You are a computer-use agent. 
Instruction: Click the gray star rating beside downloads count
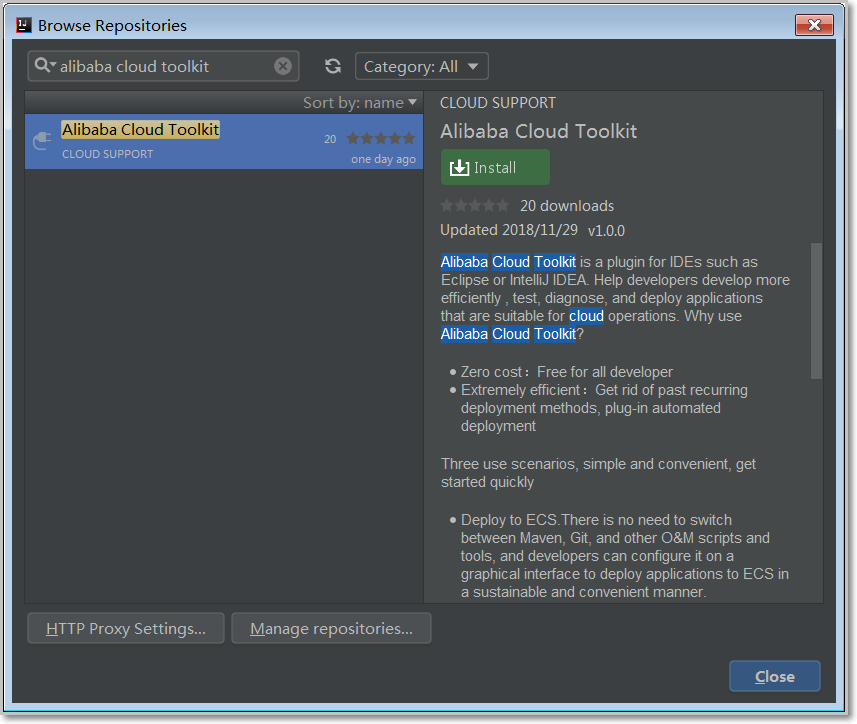pyautogui.click(x=475, y=206)
